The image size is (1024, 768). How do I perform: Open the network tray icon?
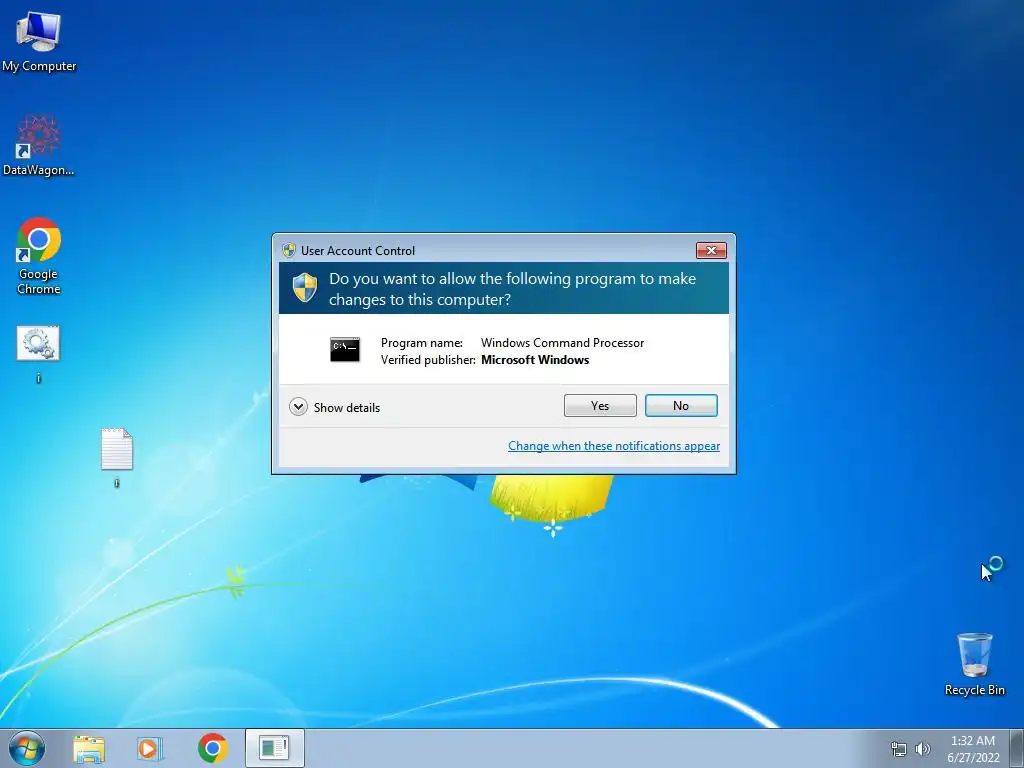(899, 749)
